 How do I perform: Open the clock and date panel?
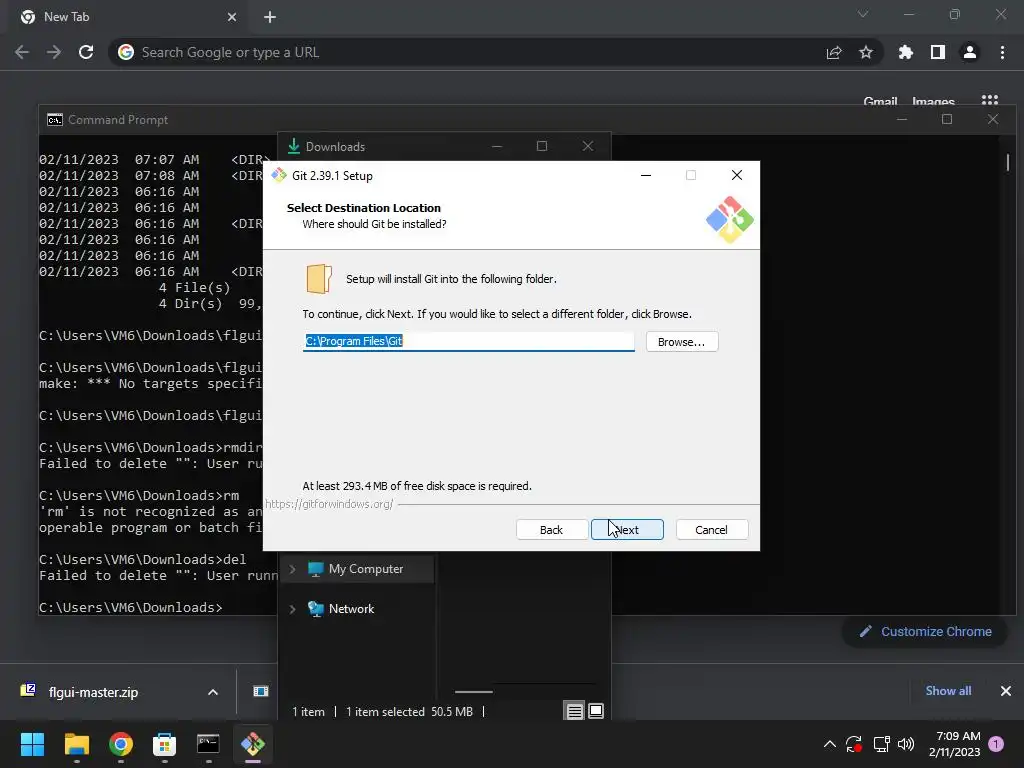coord(954,744)
